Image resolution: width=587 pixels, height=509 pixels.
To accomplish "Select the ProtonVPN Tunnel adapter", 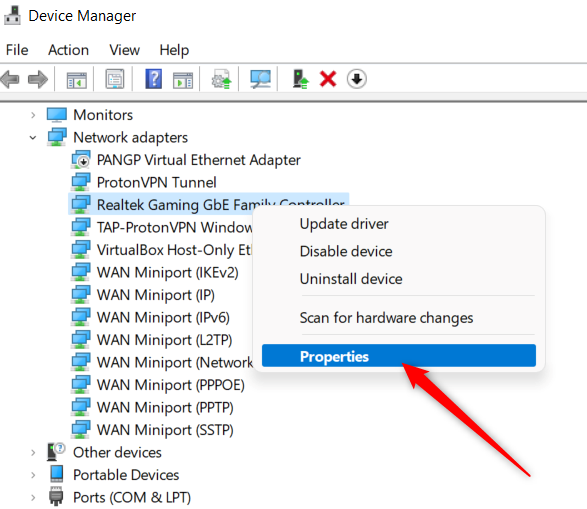I will pos(144,183).
